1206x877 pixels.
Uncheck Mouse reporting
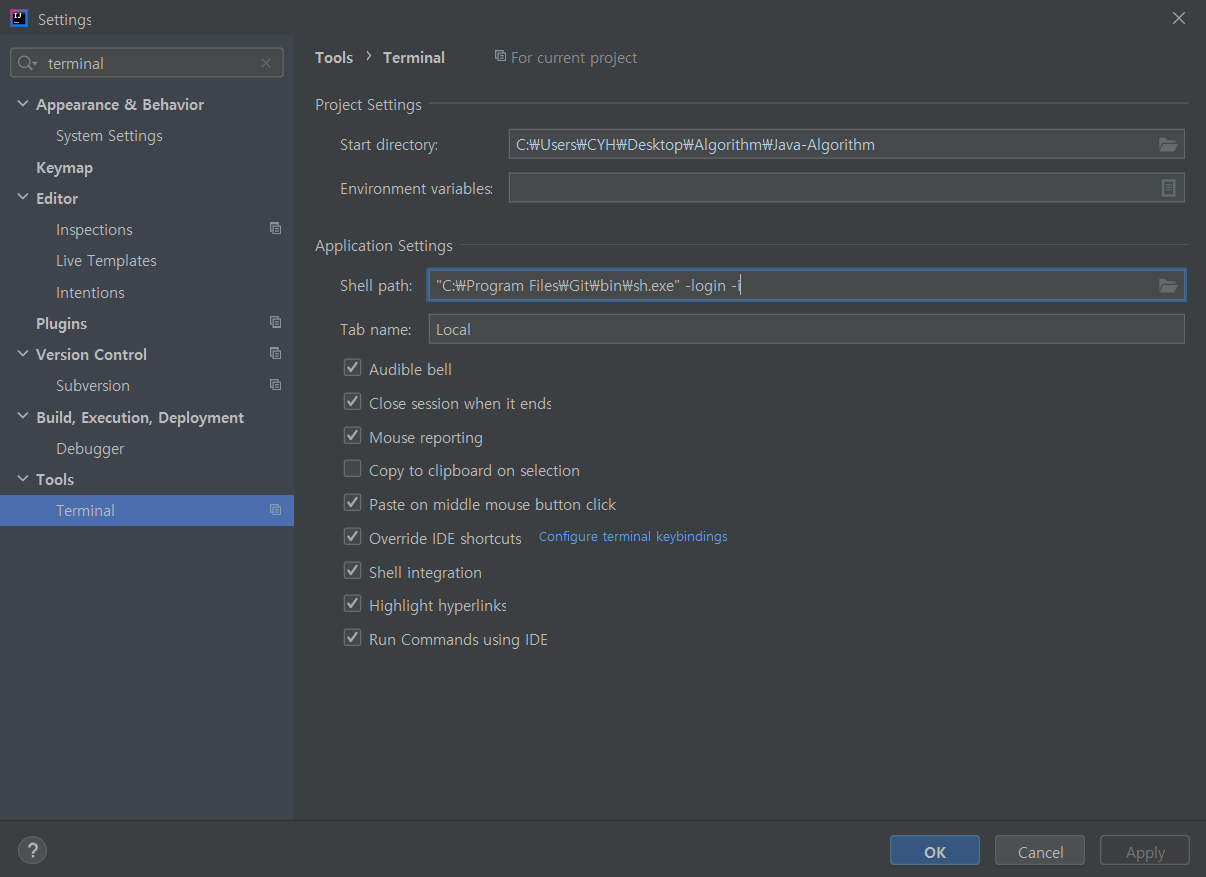352,435
